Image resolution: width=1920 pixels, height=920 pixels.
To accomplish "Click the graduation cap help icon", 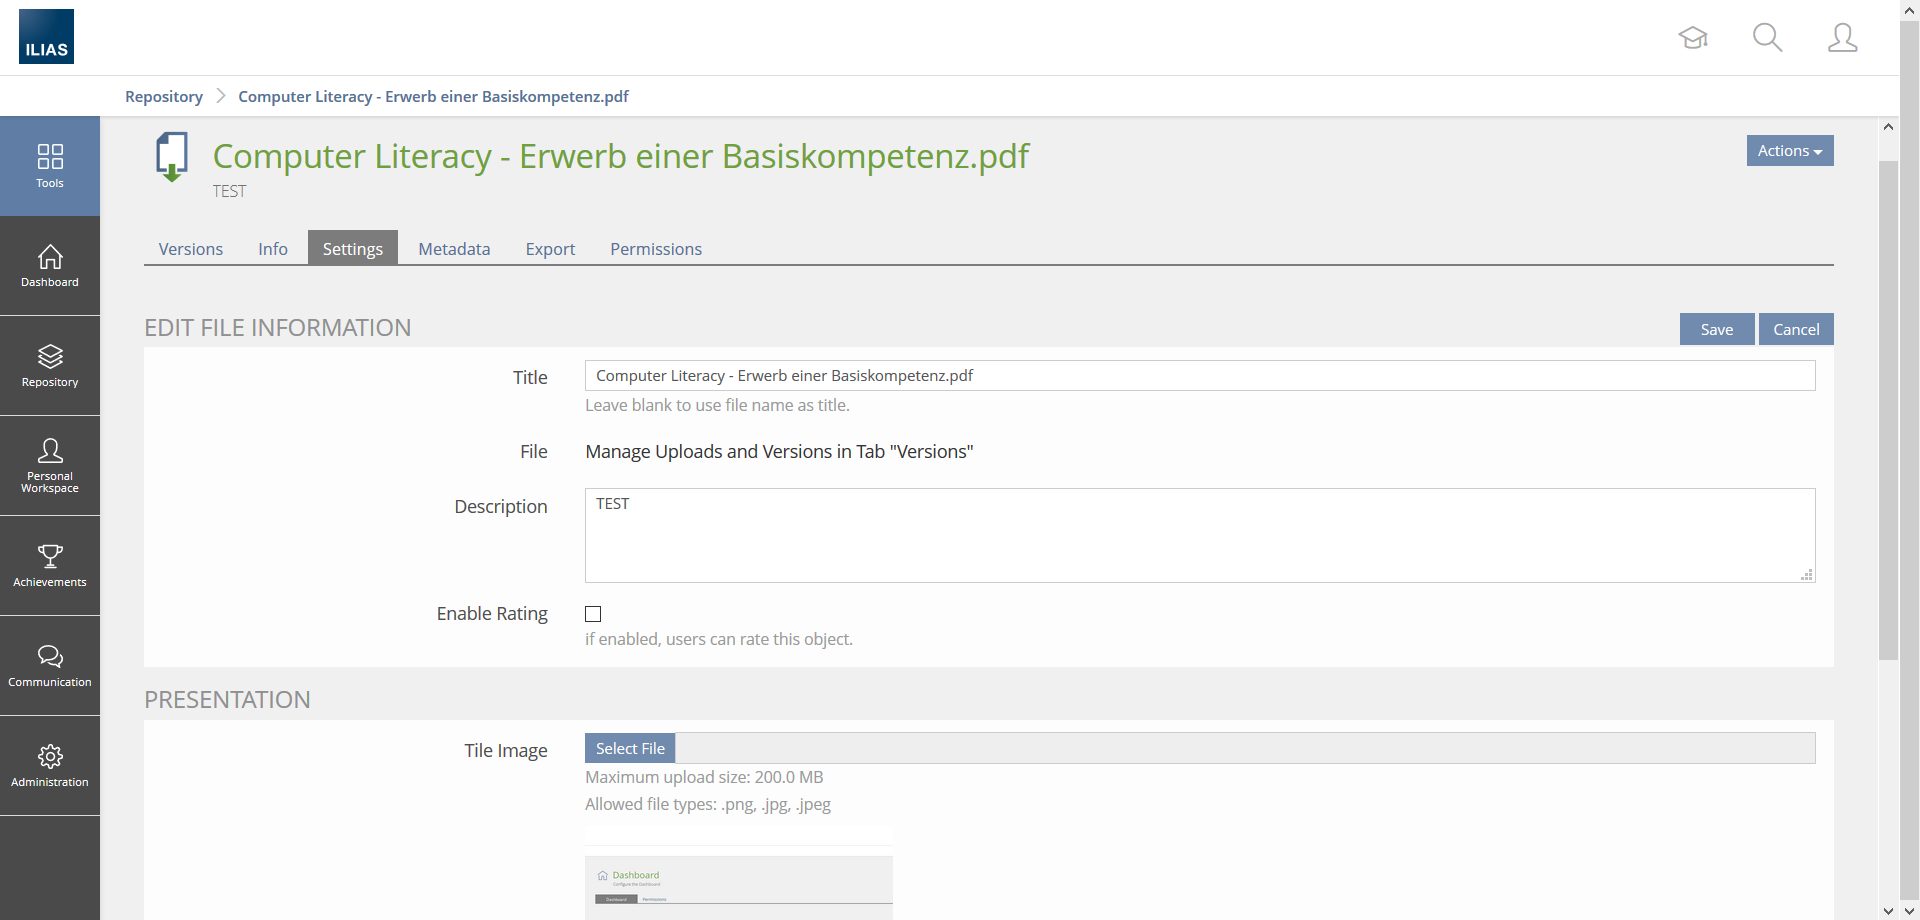I will pyautogui.click(x=1693, y=38).
